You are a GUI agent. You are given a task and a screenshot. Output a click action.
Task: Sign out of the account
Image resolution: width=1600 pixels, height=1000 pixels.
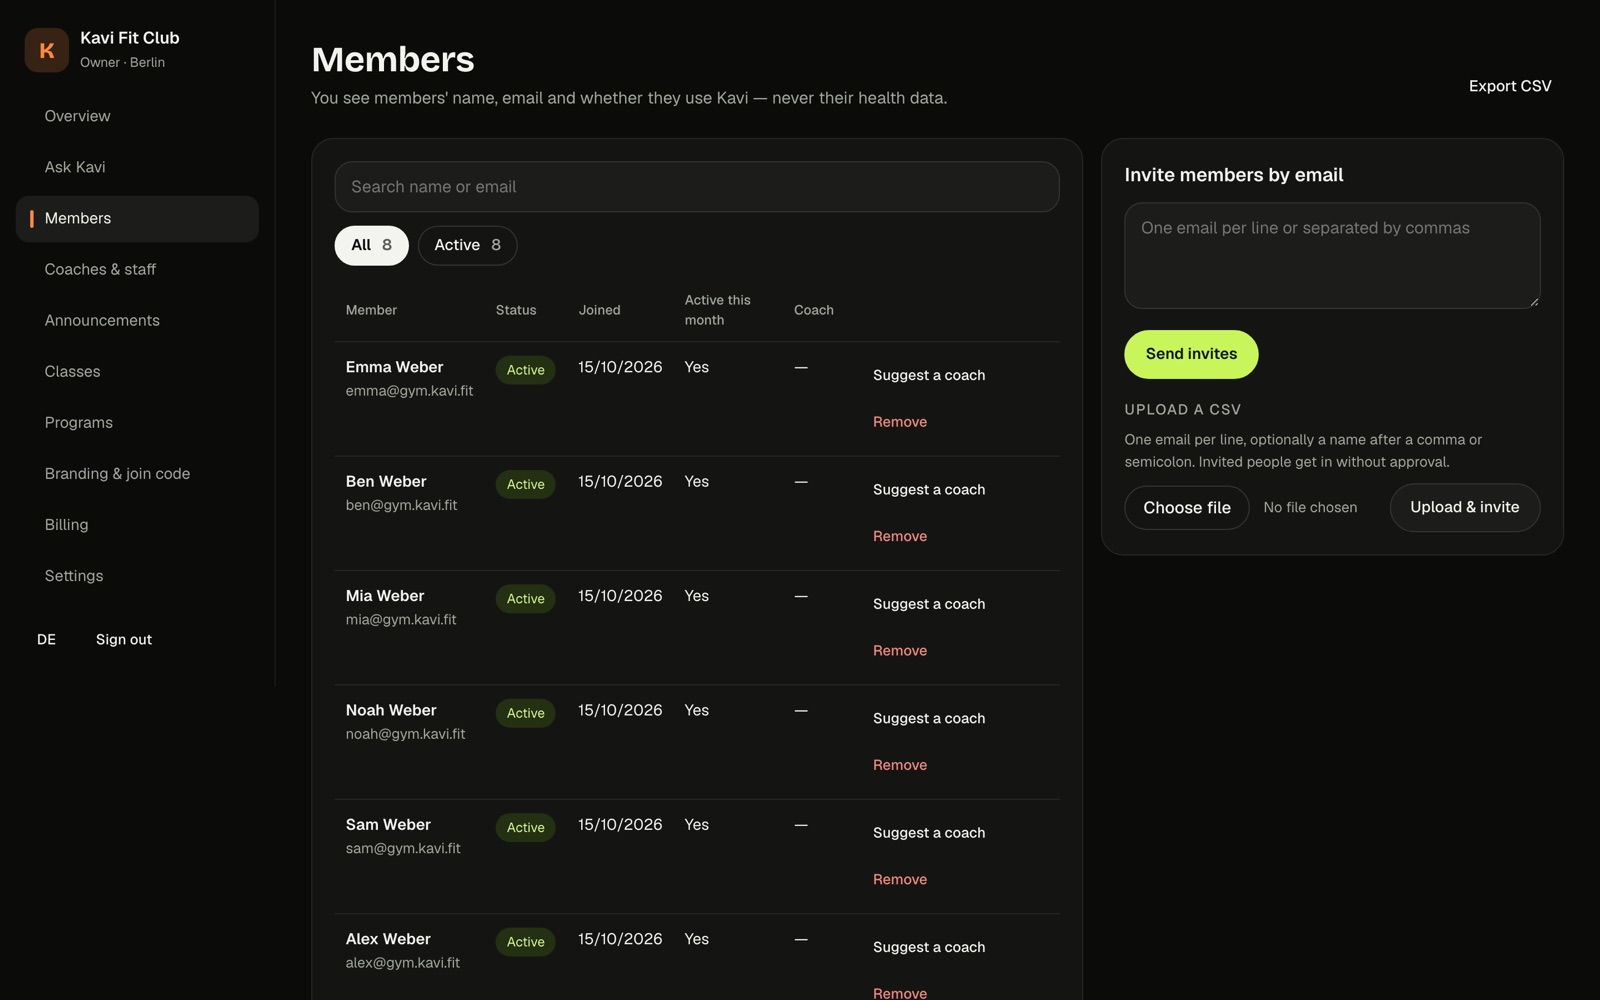(124, 639)
